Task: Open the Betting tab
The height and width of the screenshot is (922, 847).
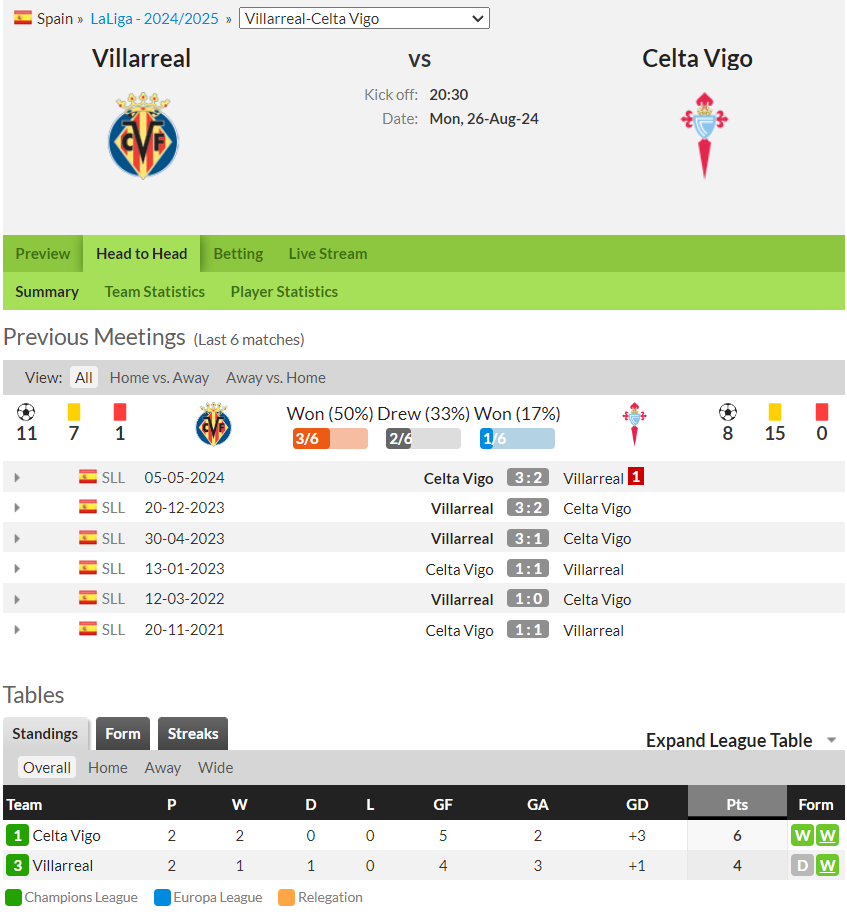Action: point(238,253)
